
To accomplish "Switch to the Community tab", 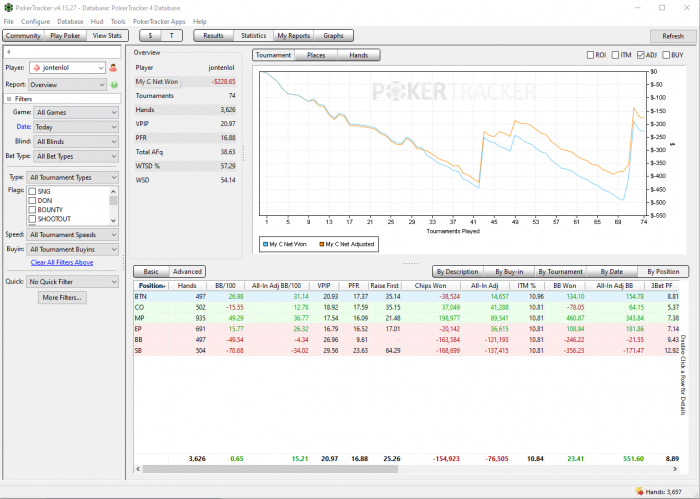I will 23,36.
